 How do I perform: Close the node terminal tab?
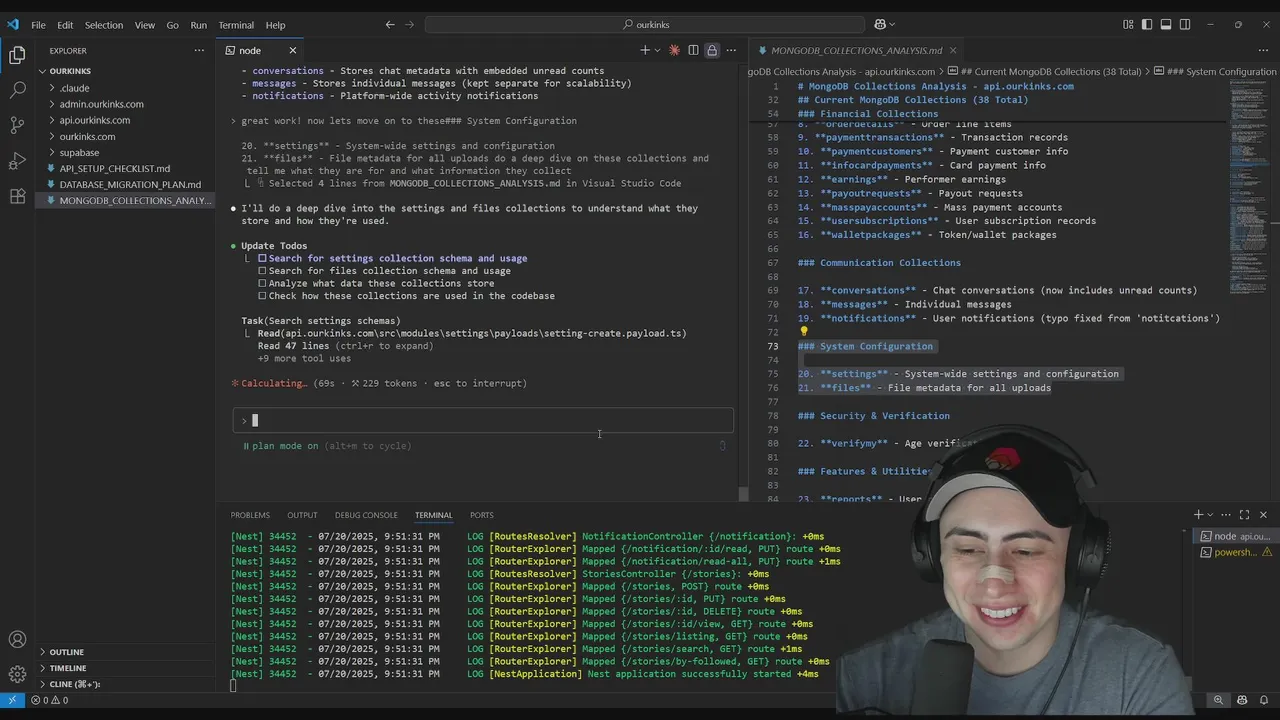pos(293,50)
